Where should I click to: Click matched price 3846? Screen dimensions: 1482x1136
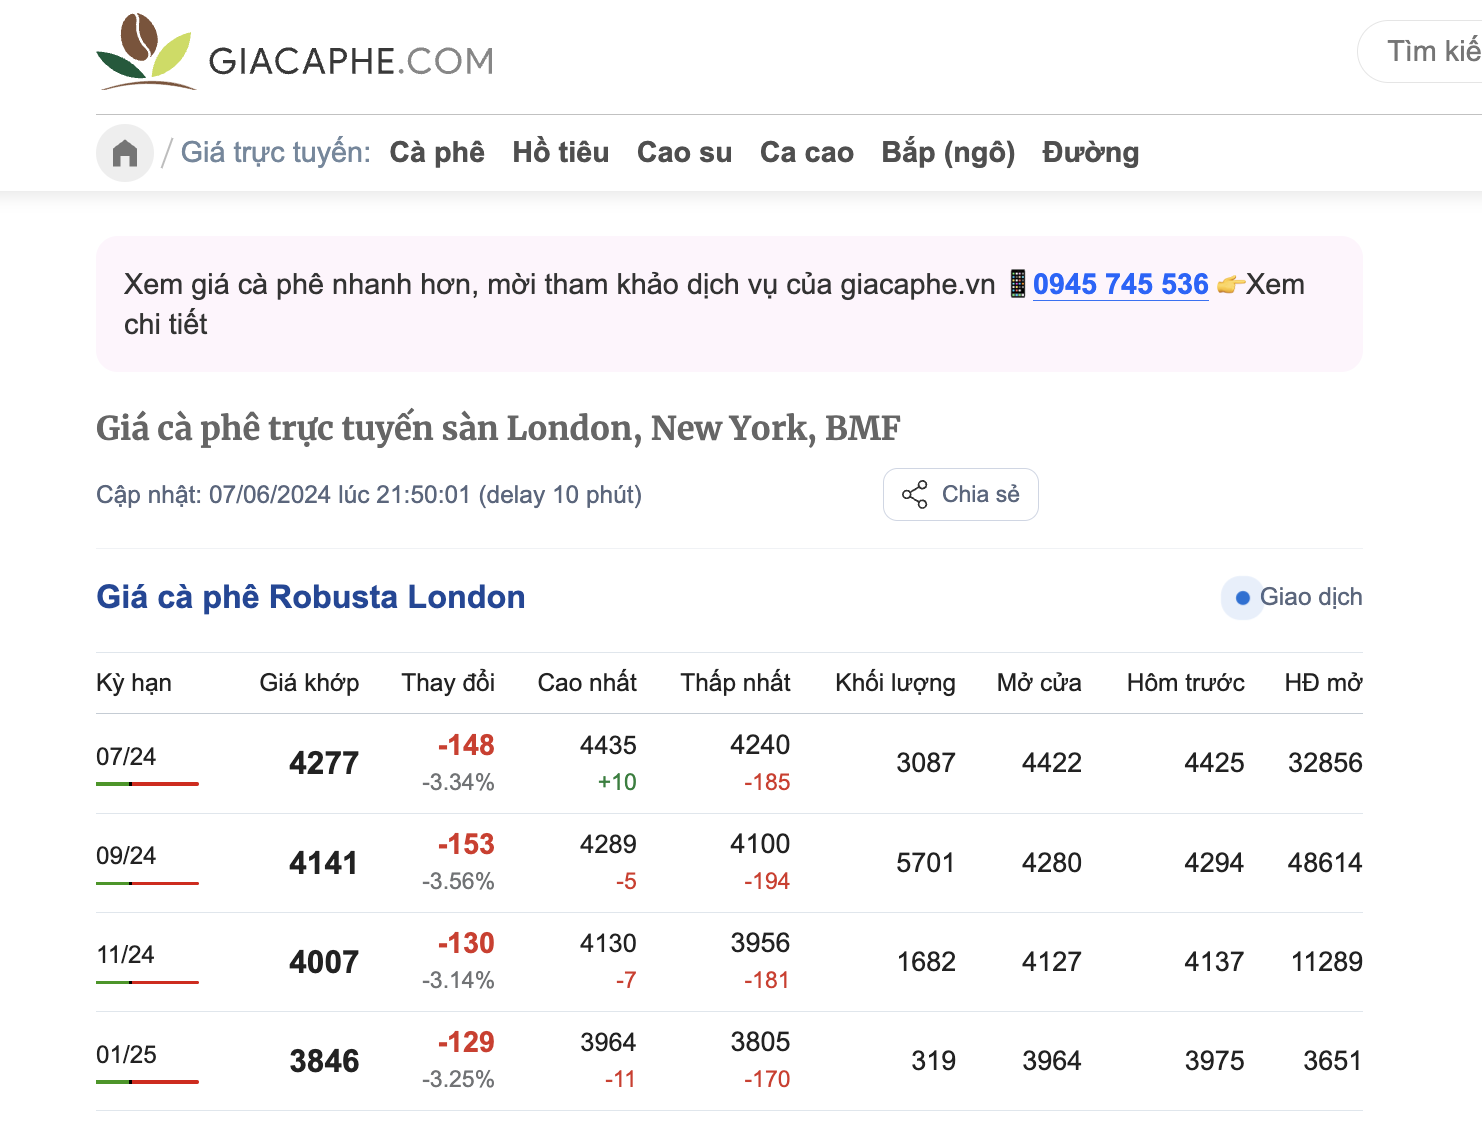pyautogui.click(x=324, y=1060)
